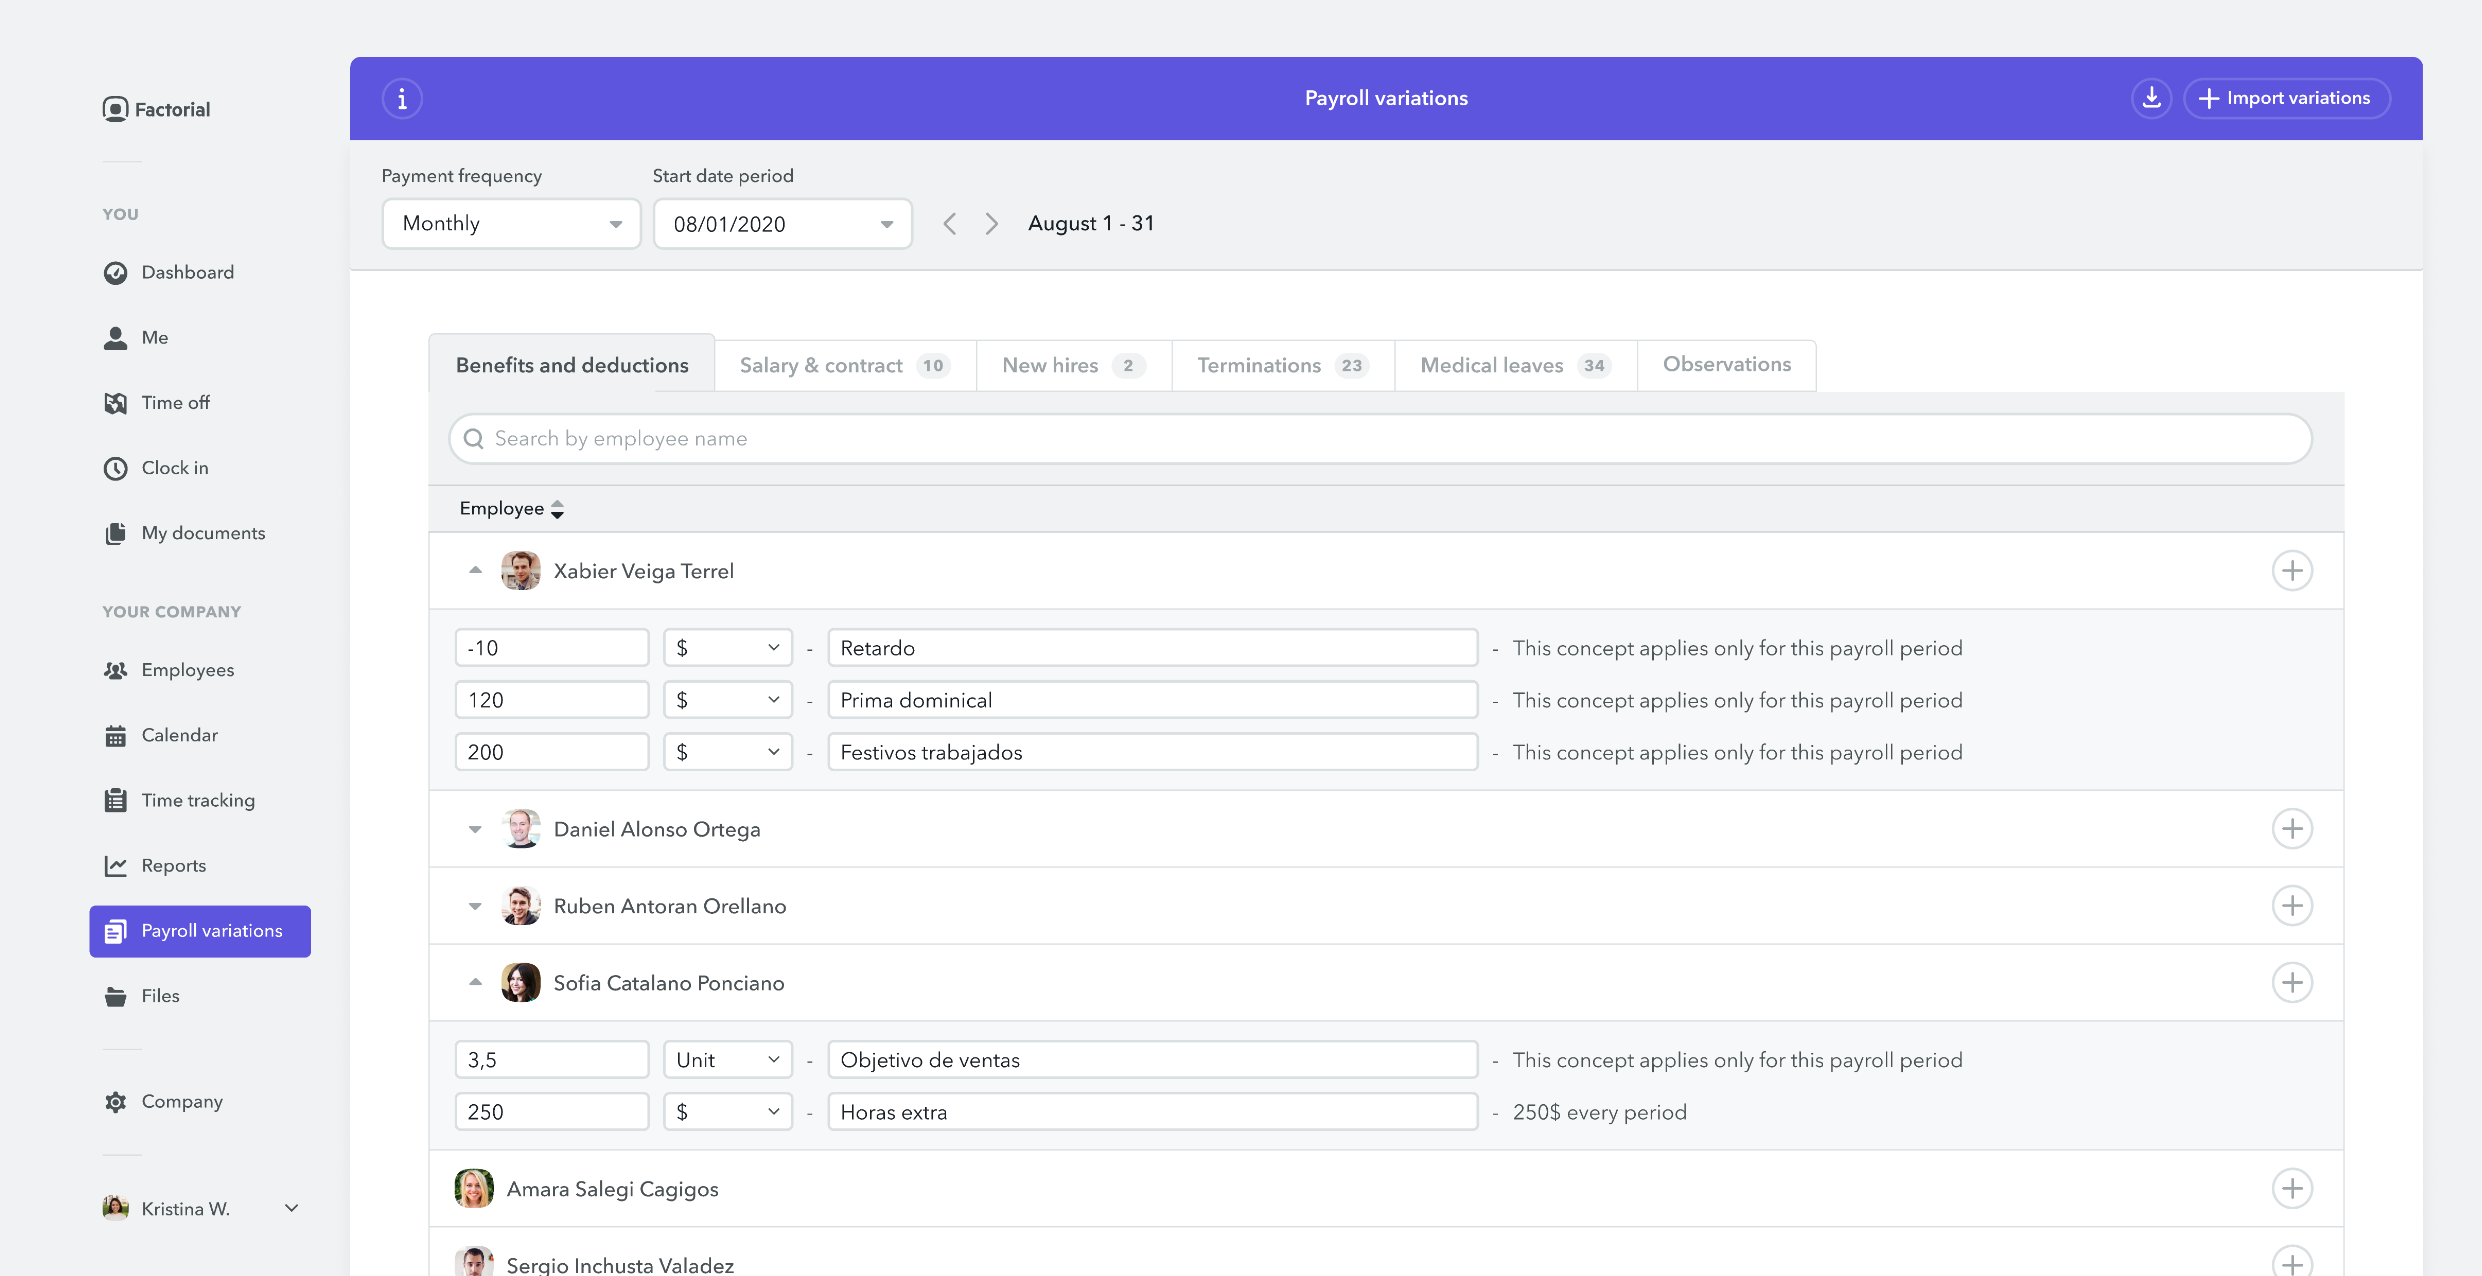The height and width of the screenshot is (1276, 2482).
Task: Open the Clock in page
Action: [174, 467]
